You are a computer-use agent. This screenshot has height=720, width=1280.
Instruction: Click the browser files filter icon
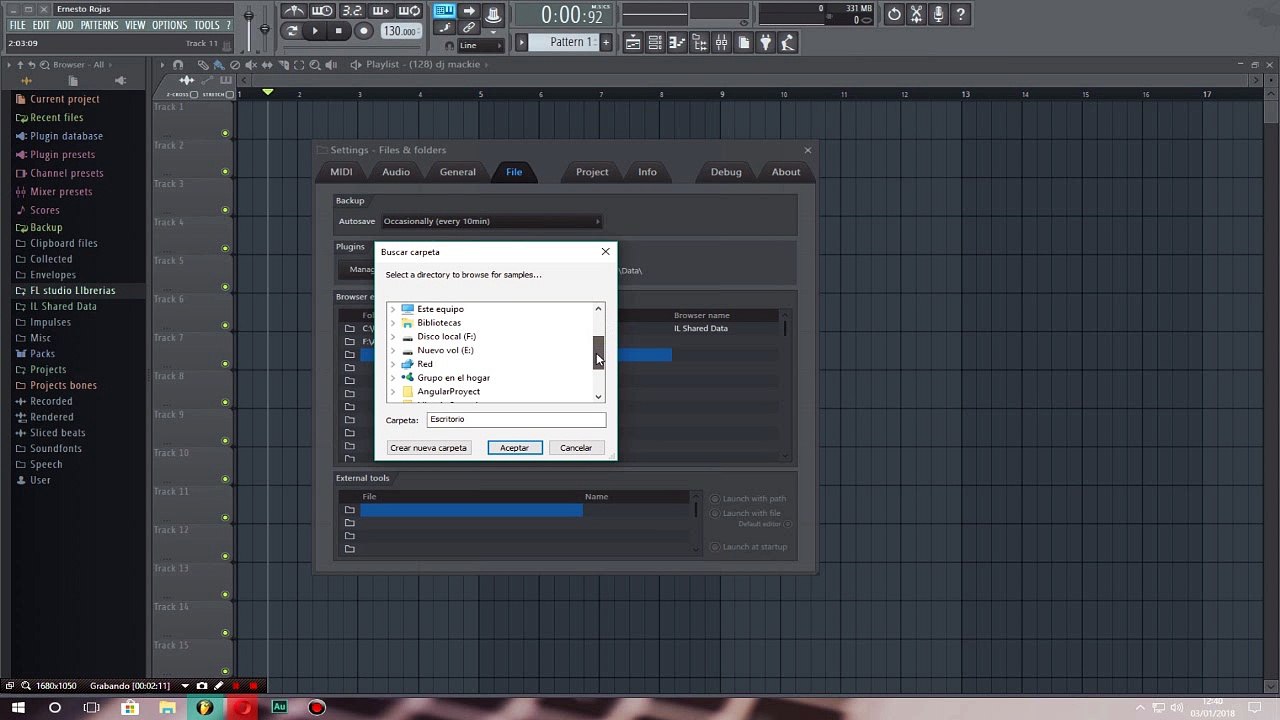click(x=74, y=81)
